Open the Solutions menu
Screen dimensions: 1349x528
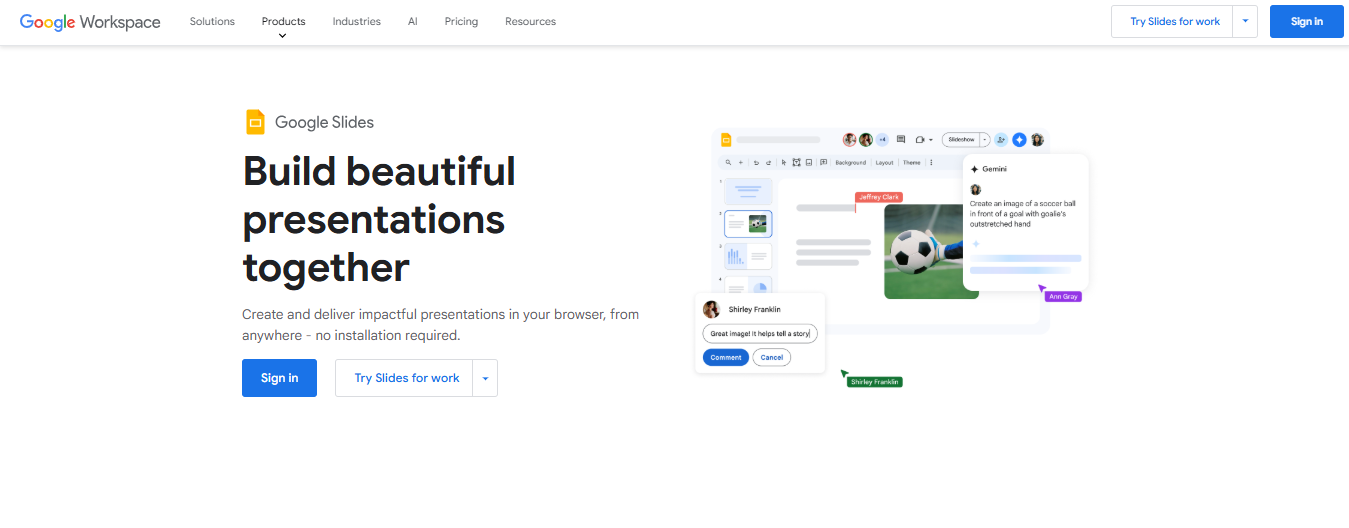[x=212, y=21]
